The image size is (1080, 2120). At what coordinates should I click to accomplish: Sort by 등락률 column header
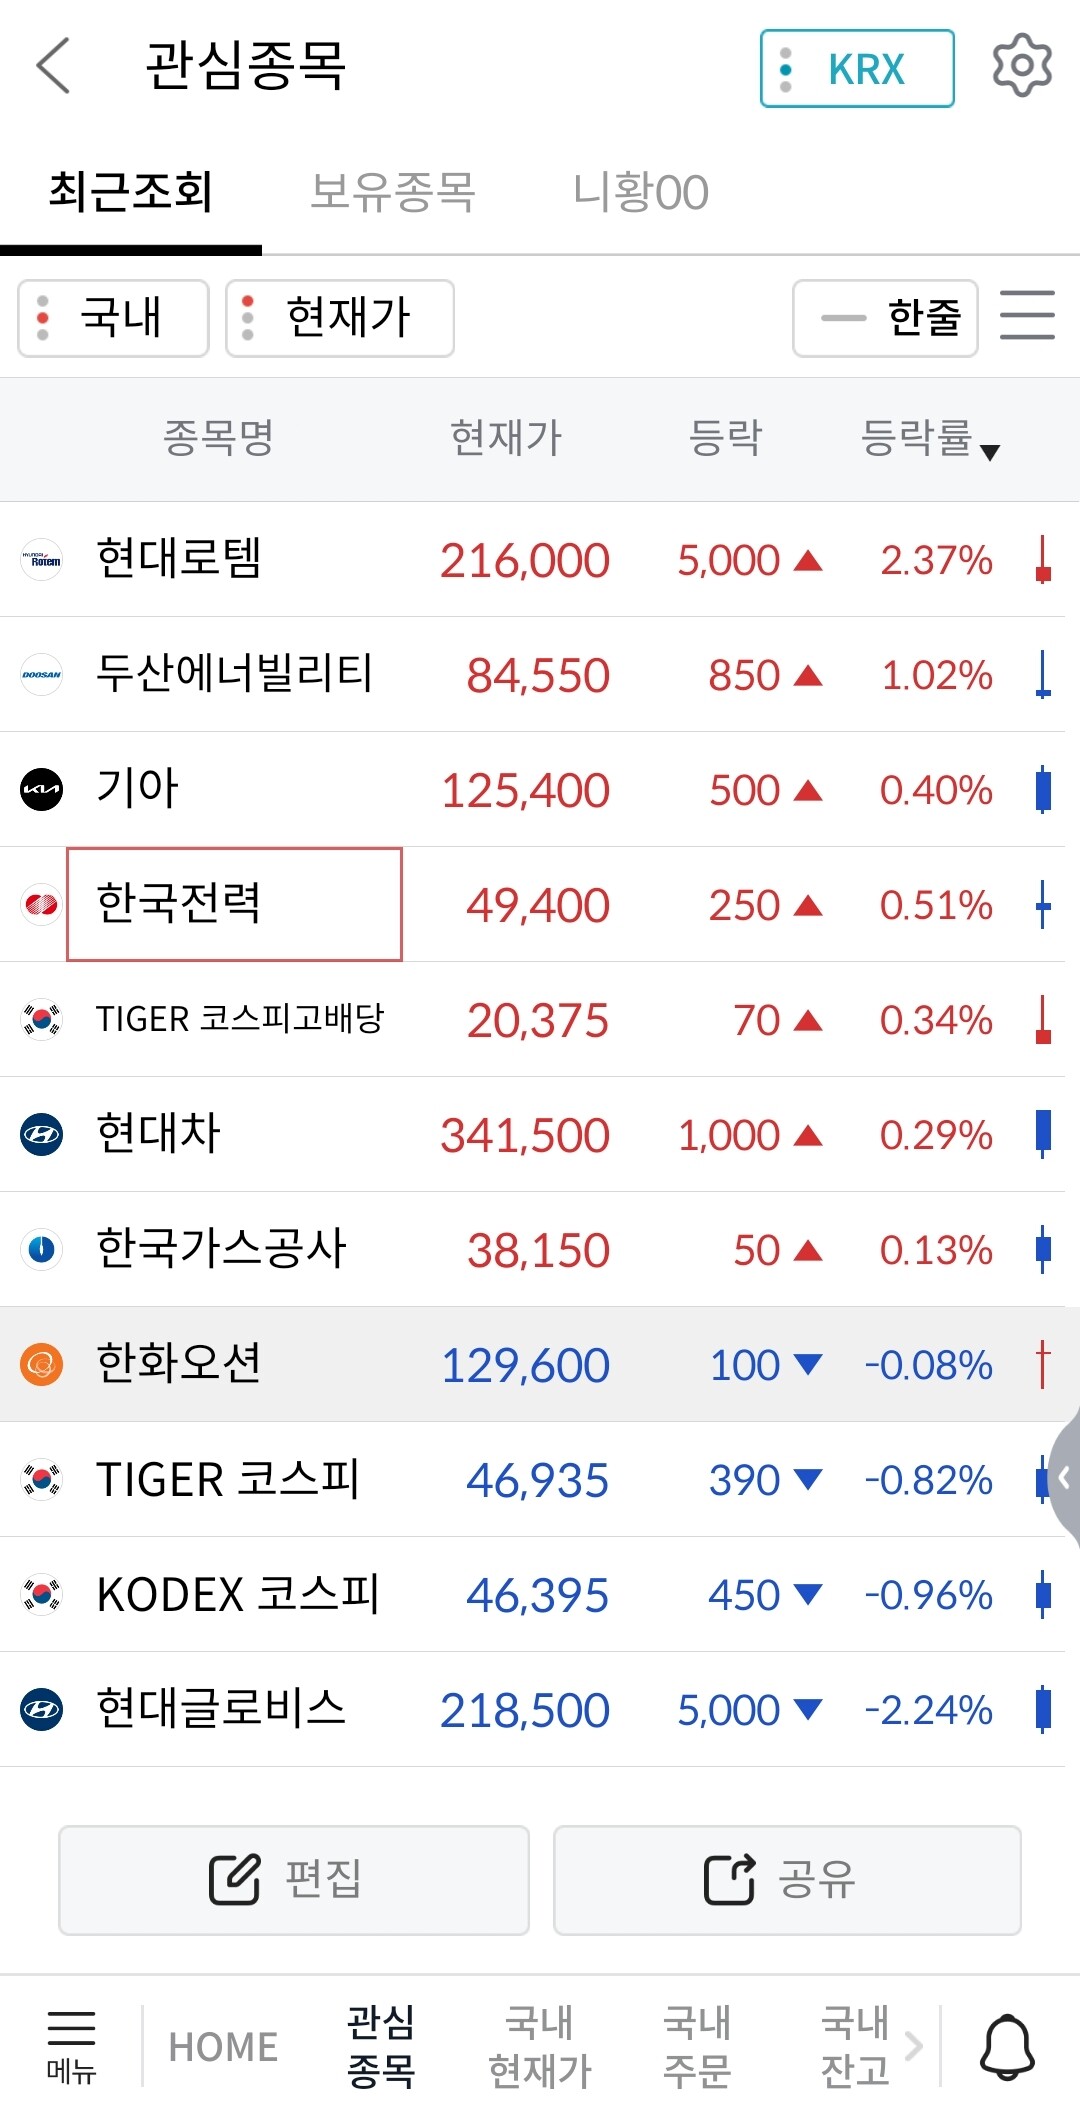(x=928, y=439)
